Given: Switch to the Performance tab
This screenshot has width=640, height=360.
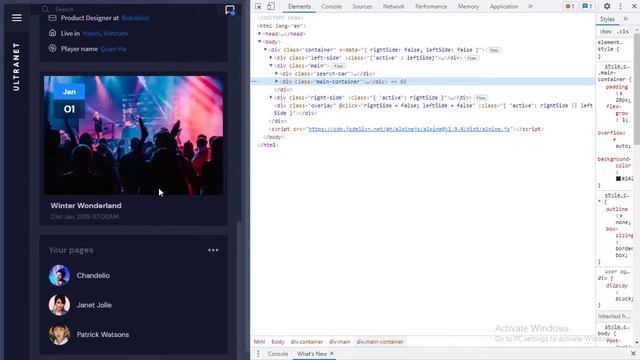Looking at the screenshot, I should pos(431,7).
